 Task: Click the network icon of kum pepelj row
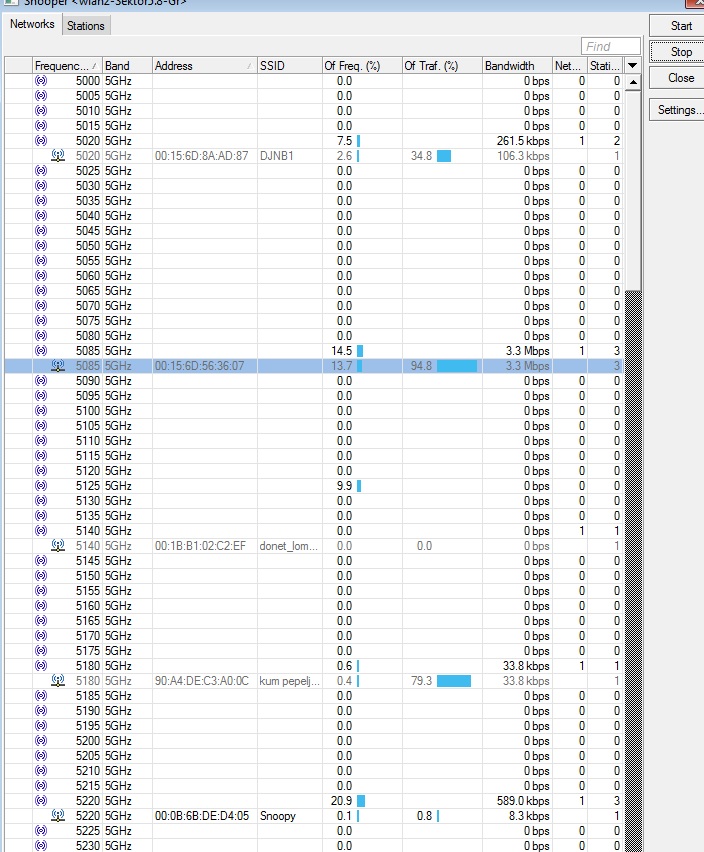58,681
